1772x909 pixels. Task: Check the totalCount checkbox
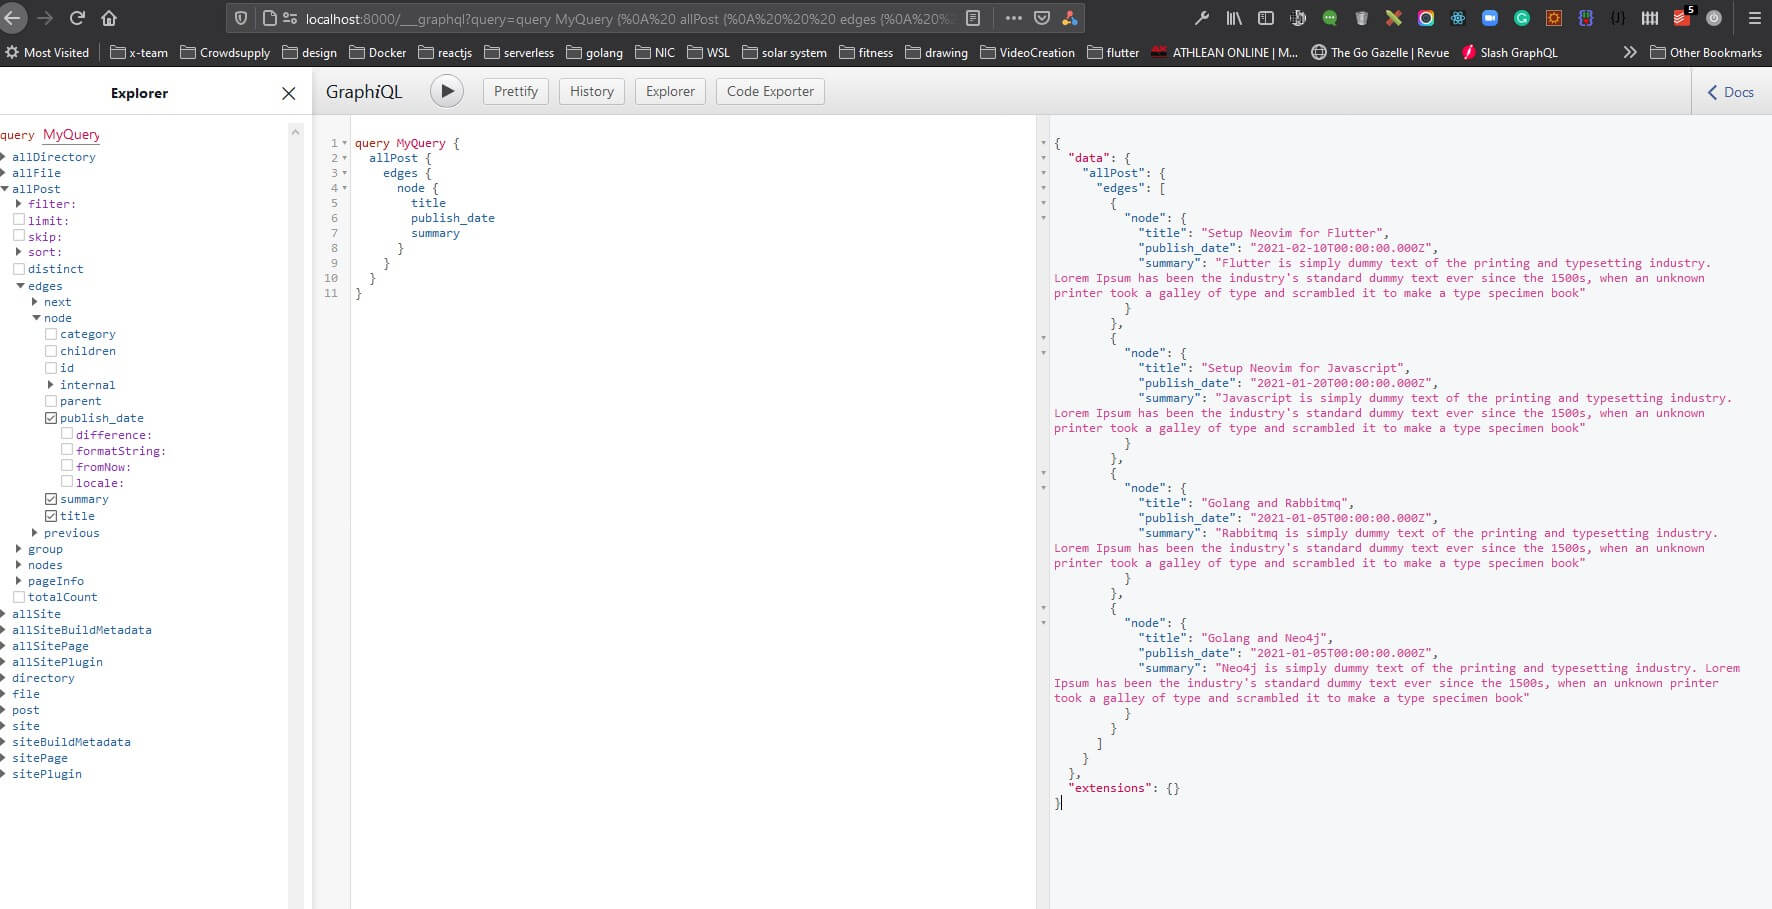20,596
